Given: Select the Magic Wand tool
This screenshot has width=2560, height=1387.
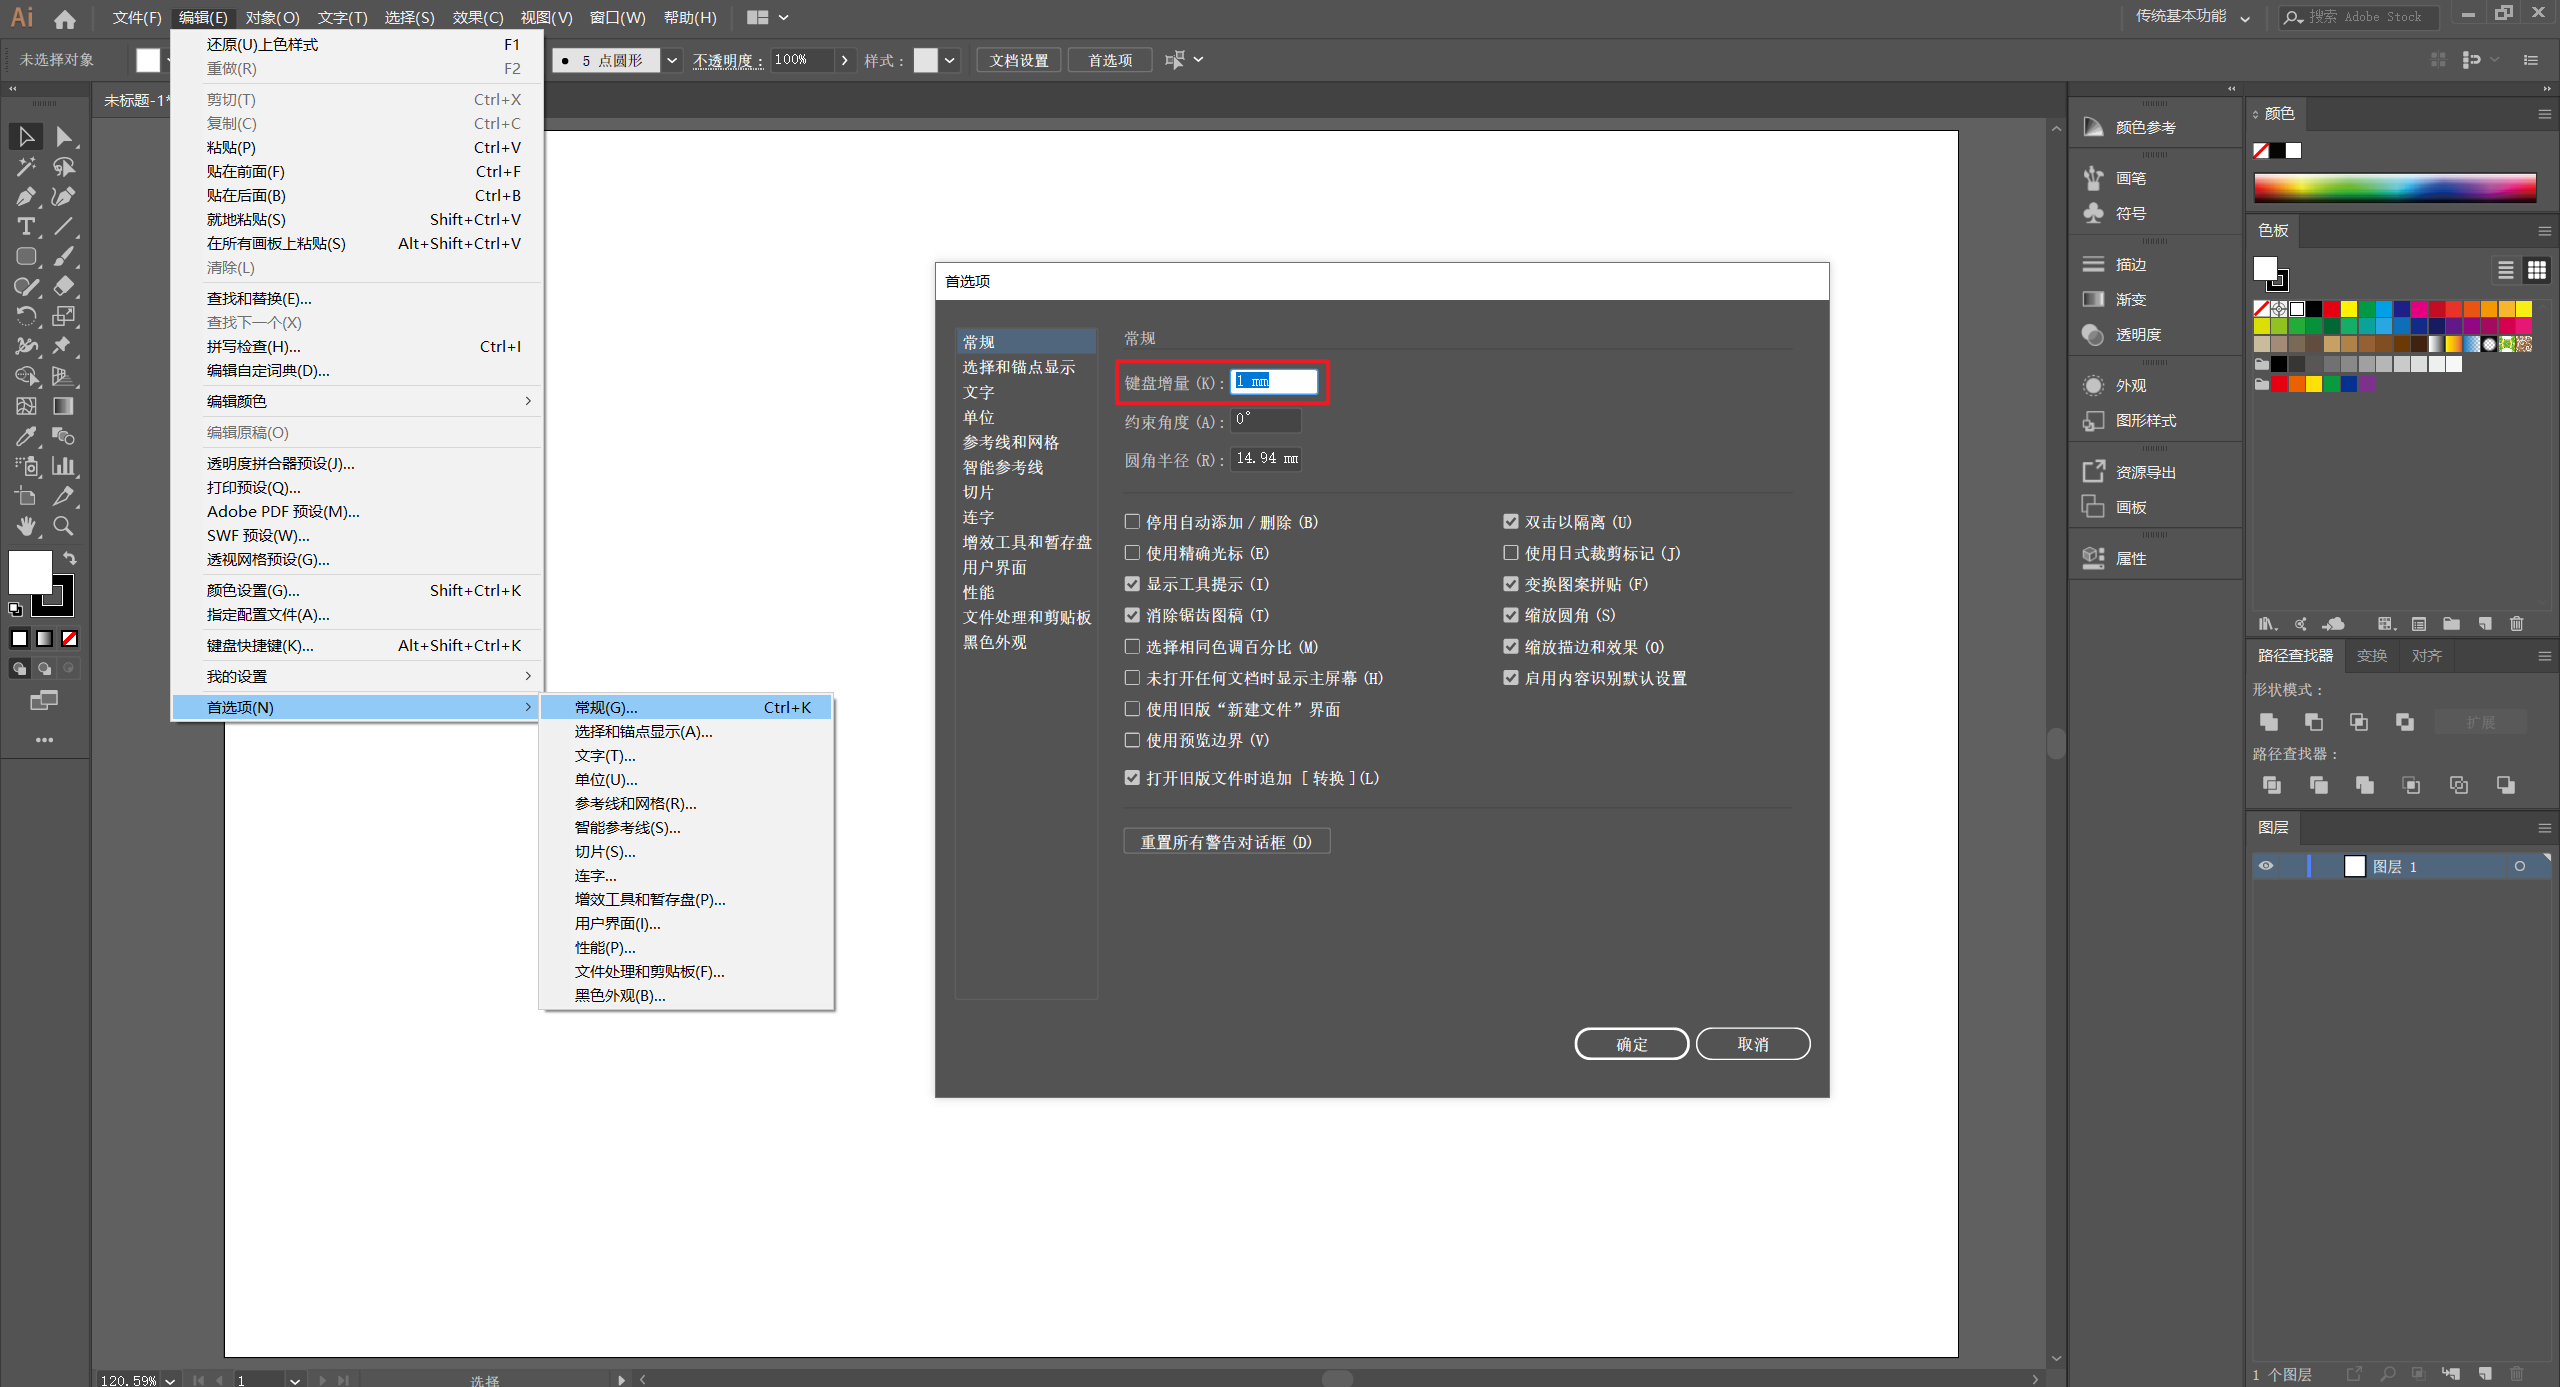Looking at the screenshot, I should pos(26,166).
